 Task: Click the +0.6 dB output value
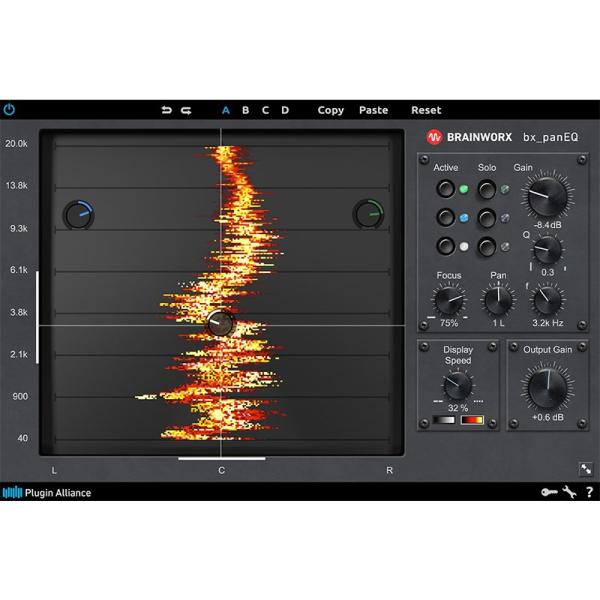coord(548,417)
